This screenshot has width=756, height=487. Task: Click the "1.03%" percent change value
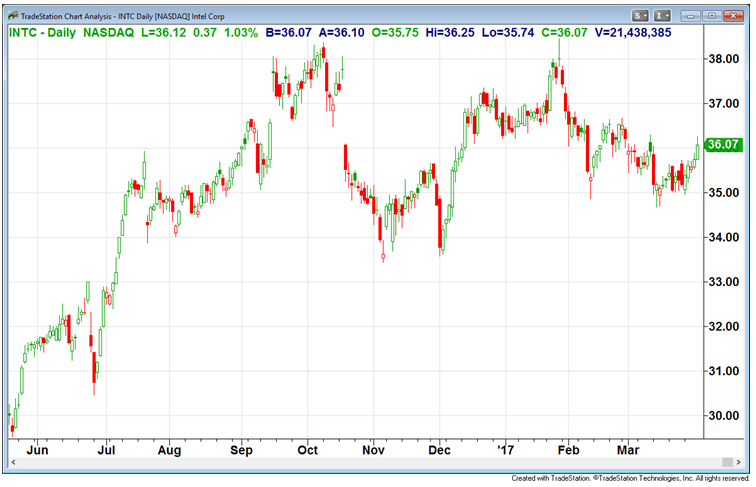[x=241, y=33]
